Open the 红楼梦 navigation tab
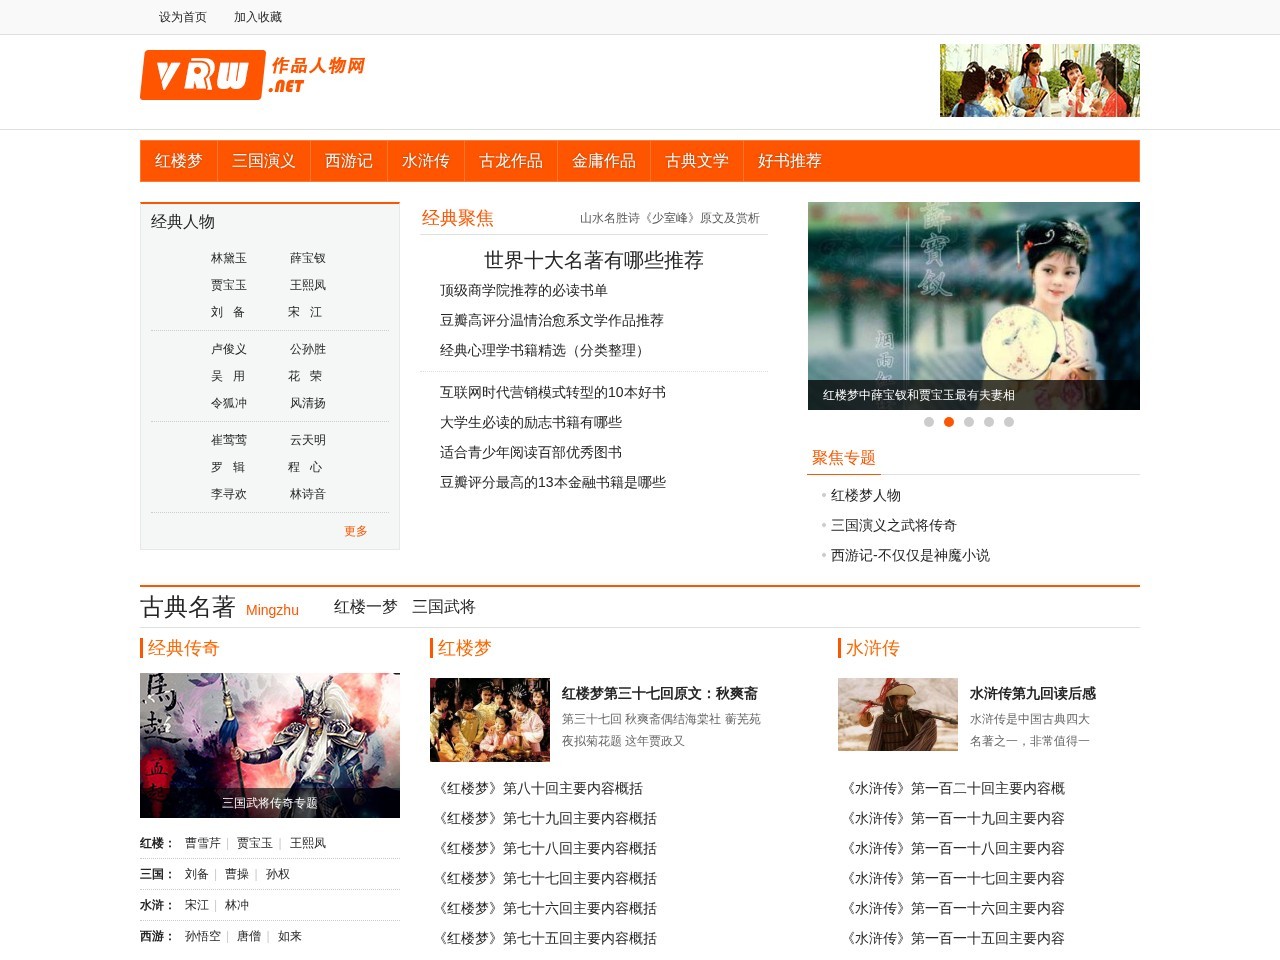Viewport: 1280px width, 960px height. (x=179, y=161)
